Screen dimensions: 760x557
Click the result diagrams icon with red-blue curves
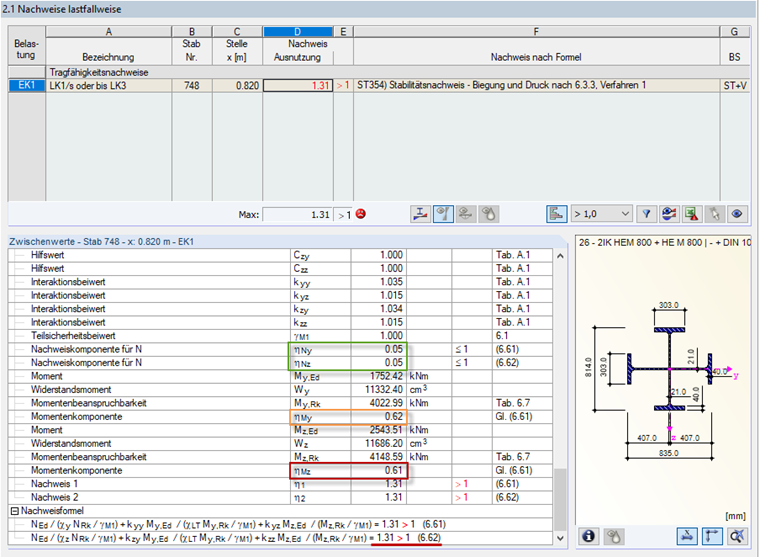669,214
